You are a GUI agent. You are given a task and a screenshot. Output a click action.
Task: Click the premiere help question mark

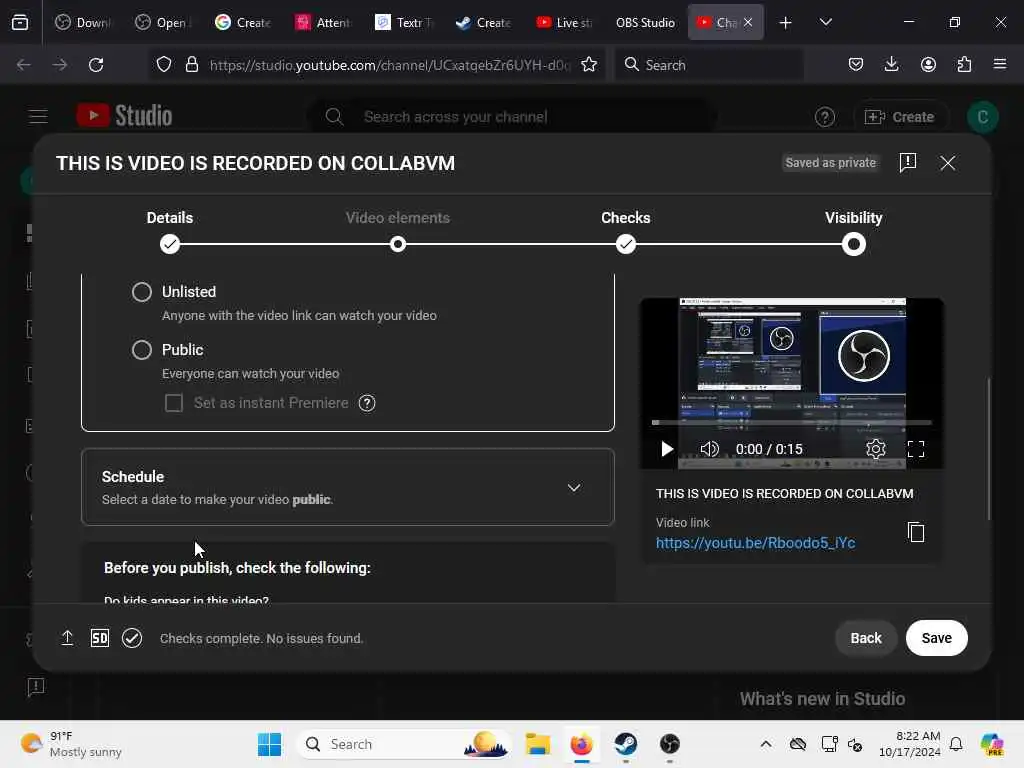pyautogui.click(x=367, y=403)
